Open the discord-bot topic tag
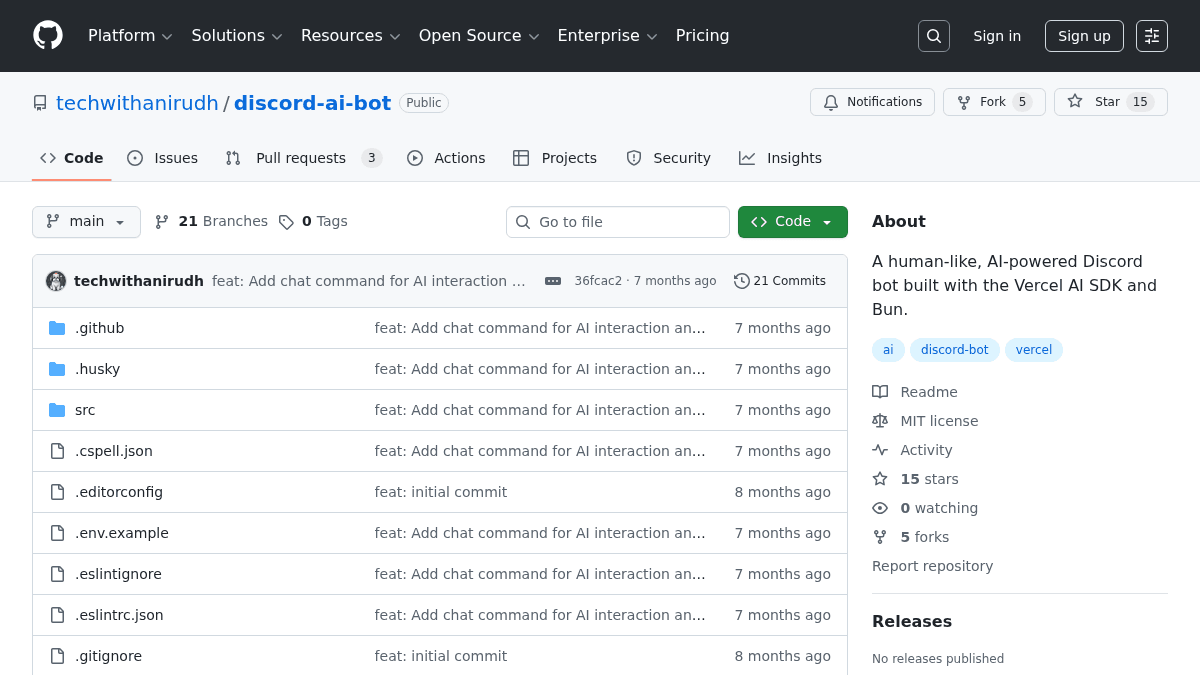1200x675 pixels. click(x=954, y=350)
